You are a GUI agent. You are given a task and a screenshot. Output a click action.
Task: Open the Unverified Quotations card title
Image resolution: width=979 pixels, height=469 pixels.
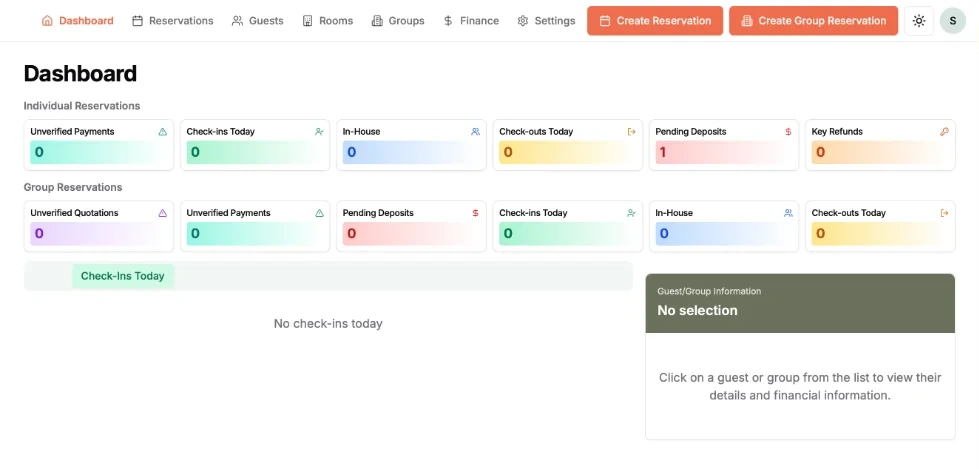point(74,213)
